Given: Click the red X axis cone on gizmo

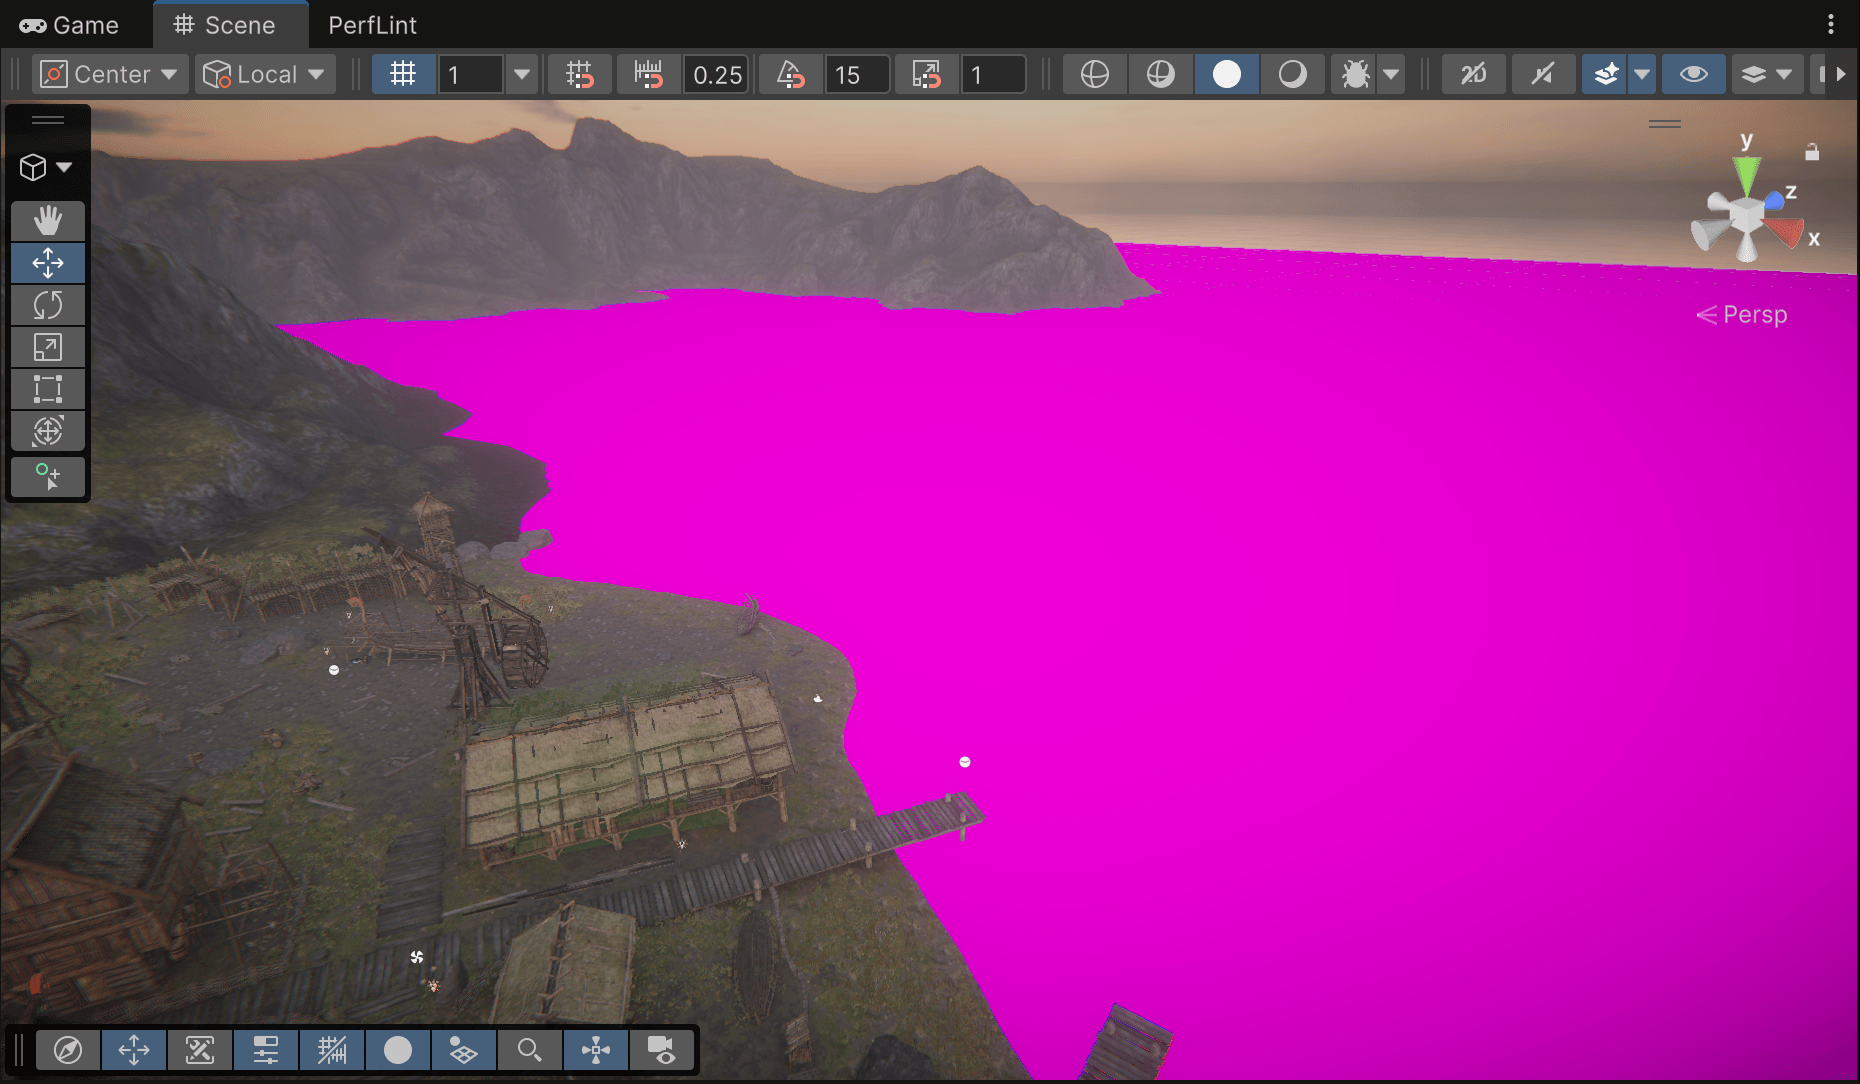Looking at the screenshot, I should 1786,233.
